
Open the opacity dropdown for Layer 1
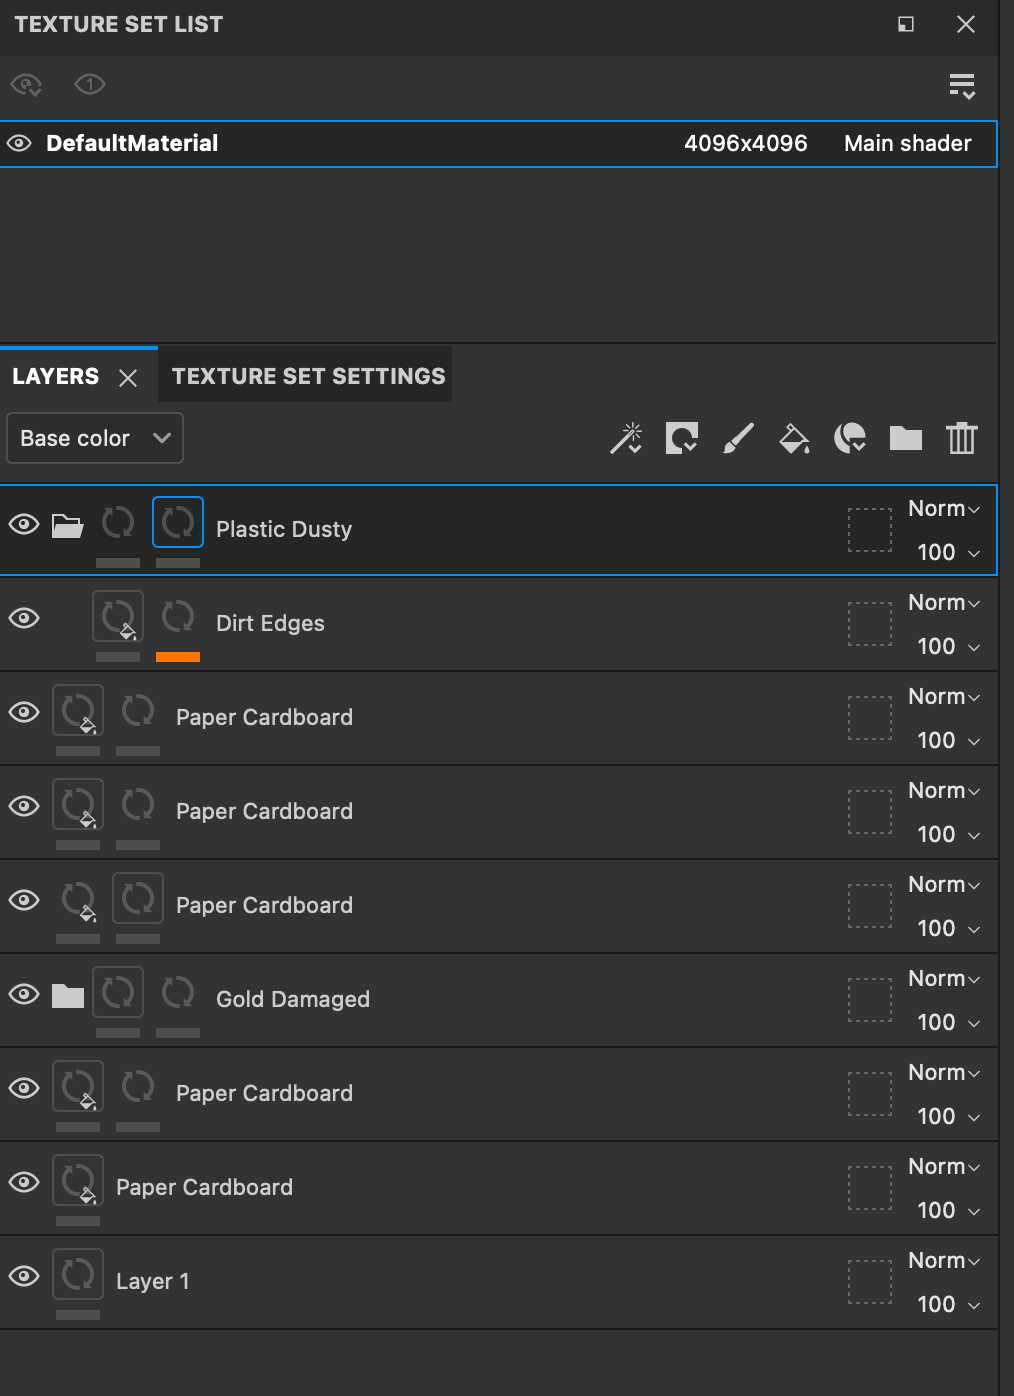click(x=948, y=1304)
